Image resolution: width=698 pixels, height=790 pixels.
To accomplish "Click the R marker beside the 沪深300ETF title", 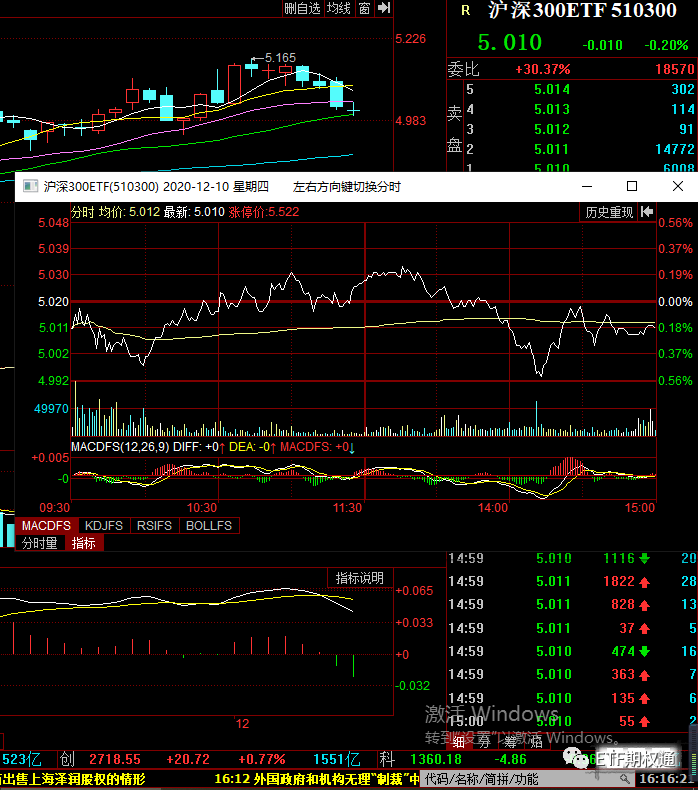I will (x=466, y=11).
